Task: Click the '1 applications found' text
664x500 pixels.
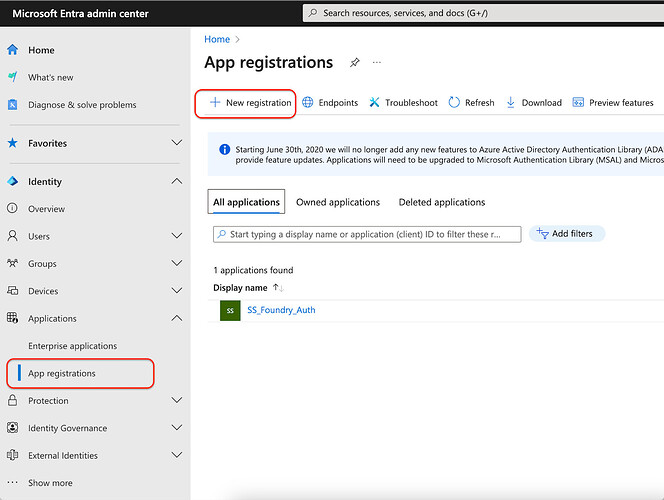Action: tap(253, 270)
